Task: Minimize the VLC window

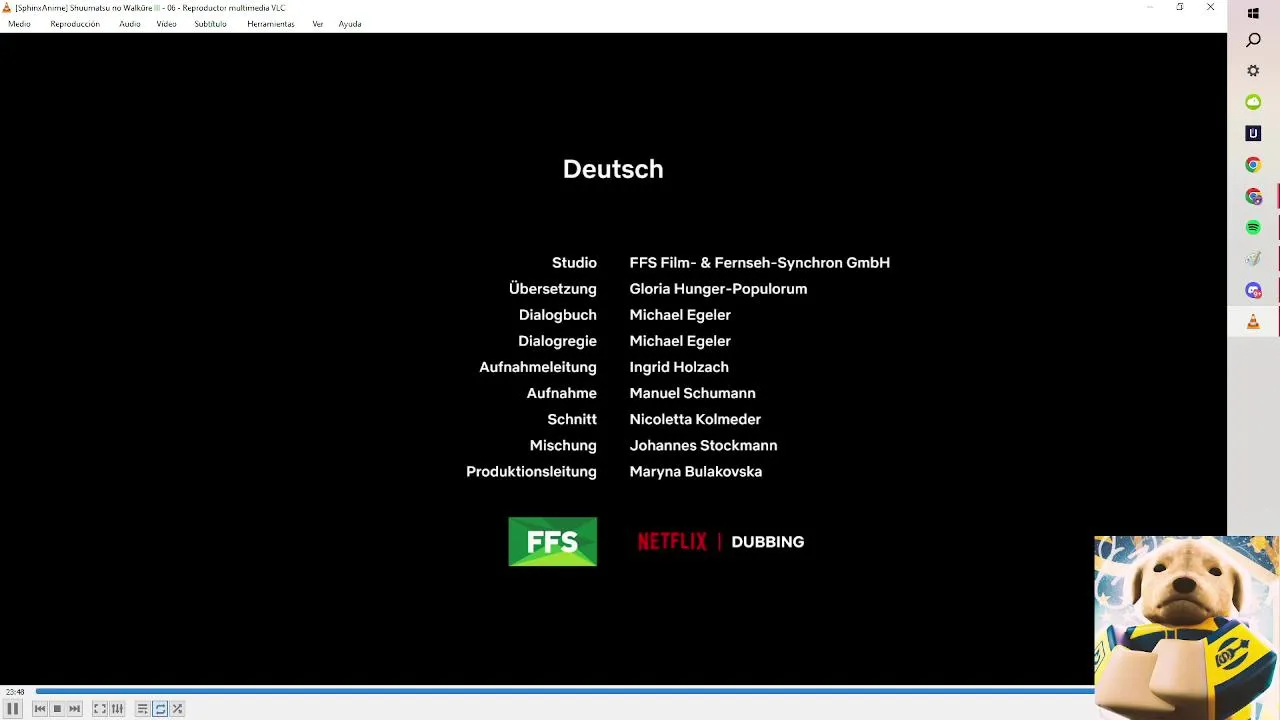Action: (x=1150, y=7)
